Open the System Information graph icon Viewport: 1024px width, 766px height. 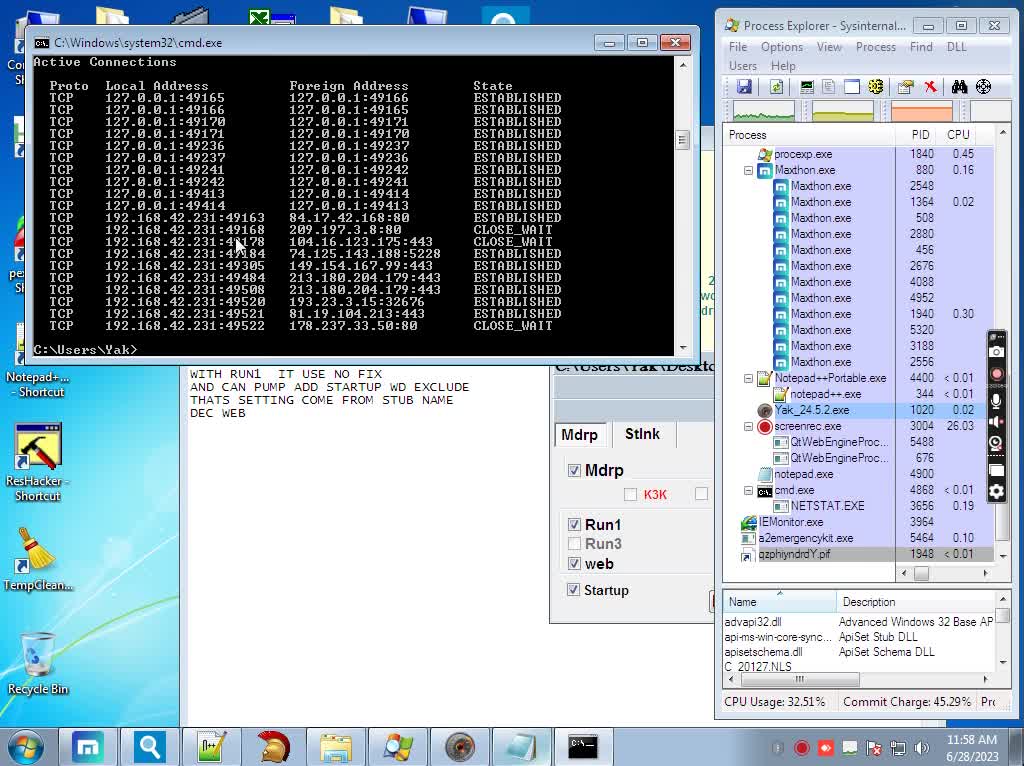807,87
